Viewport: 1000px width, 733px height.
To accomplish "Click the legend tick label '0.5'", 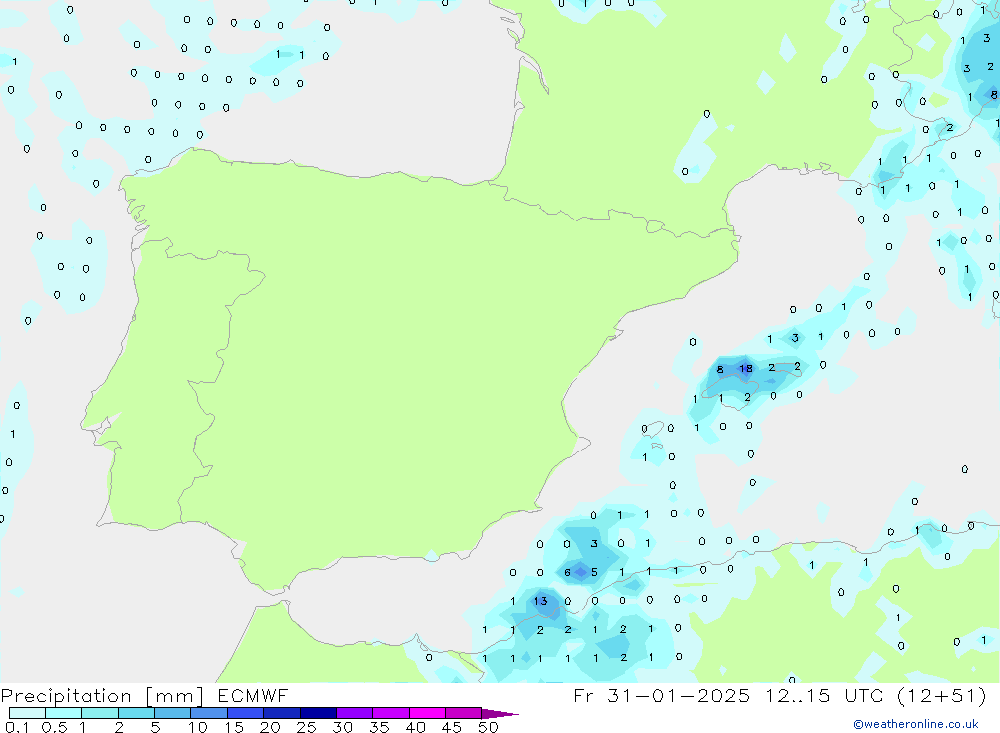I will (54, 727).
